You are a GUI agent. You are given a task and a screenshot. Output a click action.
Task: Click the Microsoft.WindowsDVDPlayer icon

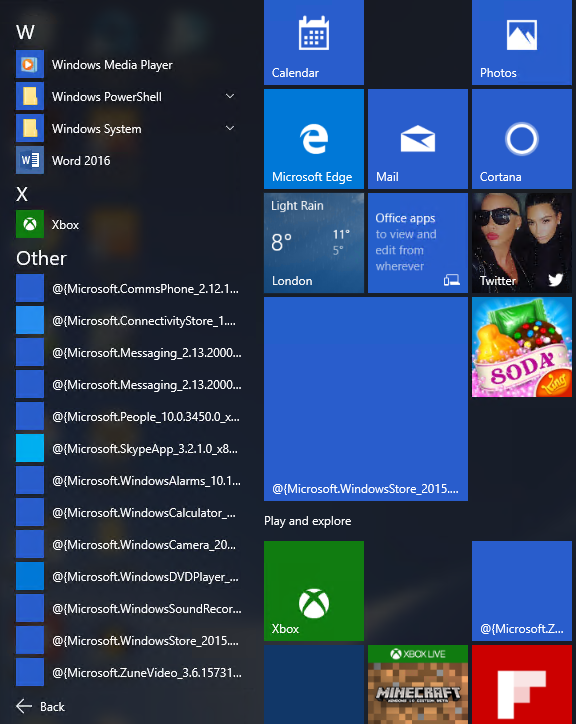tap(30, 576)
